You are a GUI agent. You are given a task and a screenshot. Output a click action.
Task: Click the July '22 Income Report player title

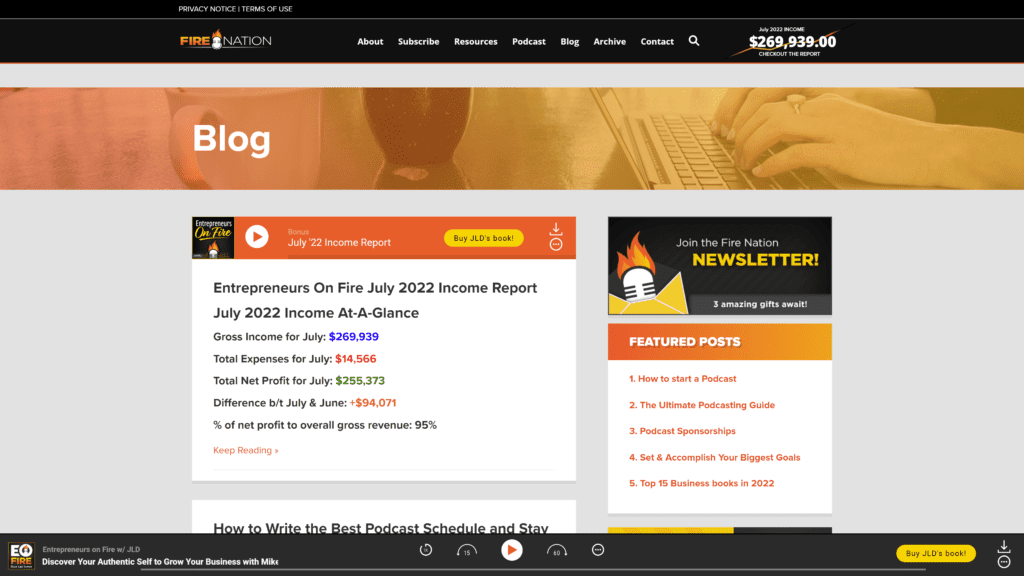click(x=339, y=242)
